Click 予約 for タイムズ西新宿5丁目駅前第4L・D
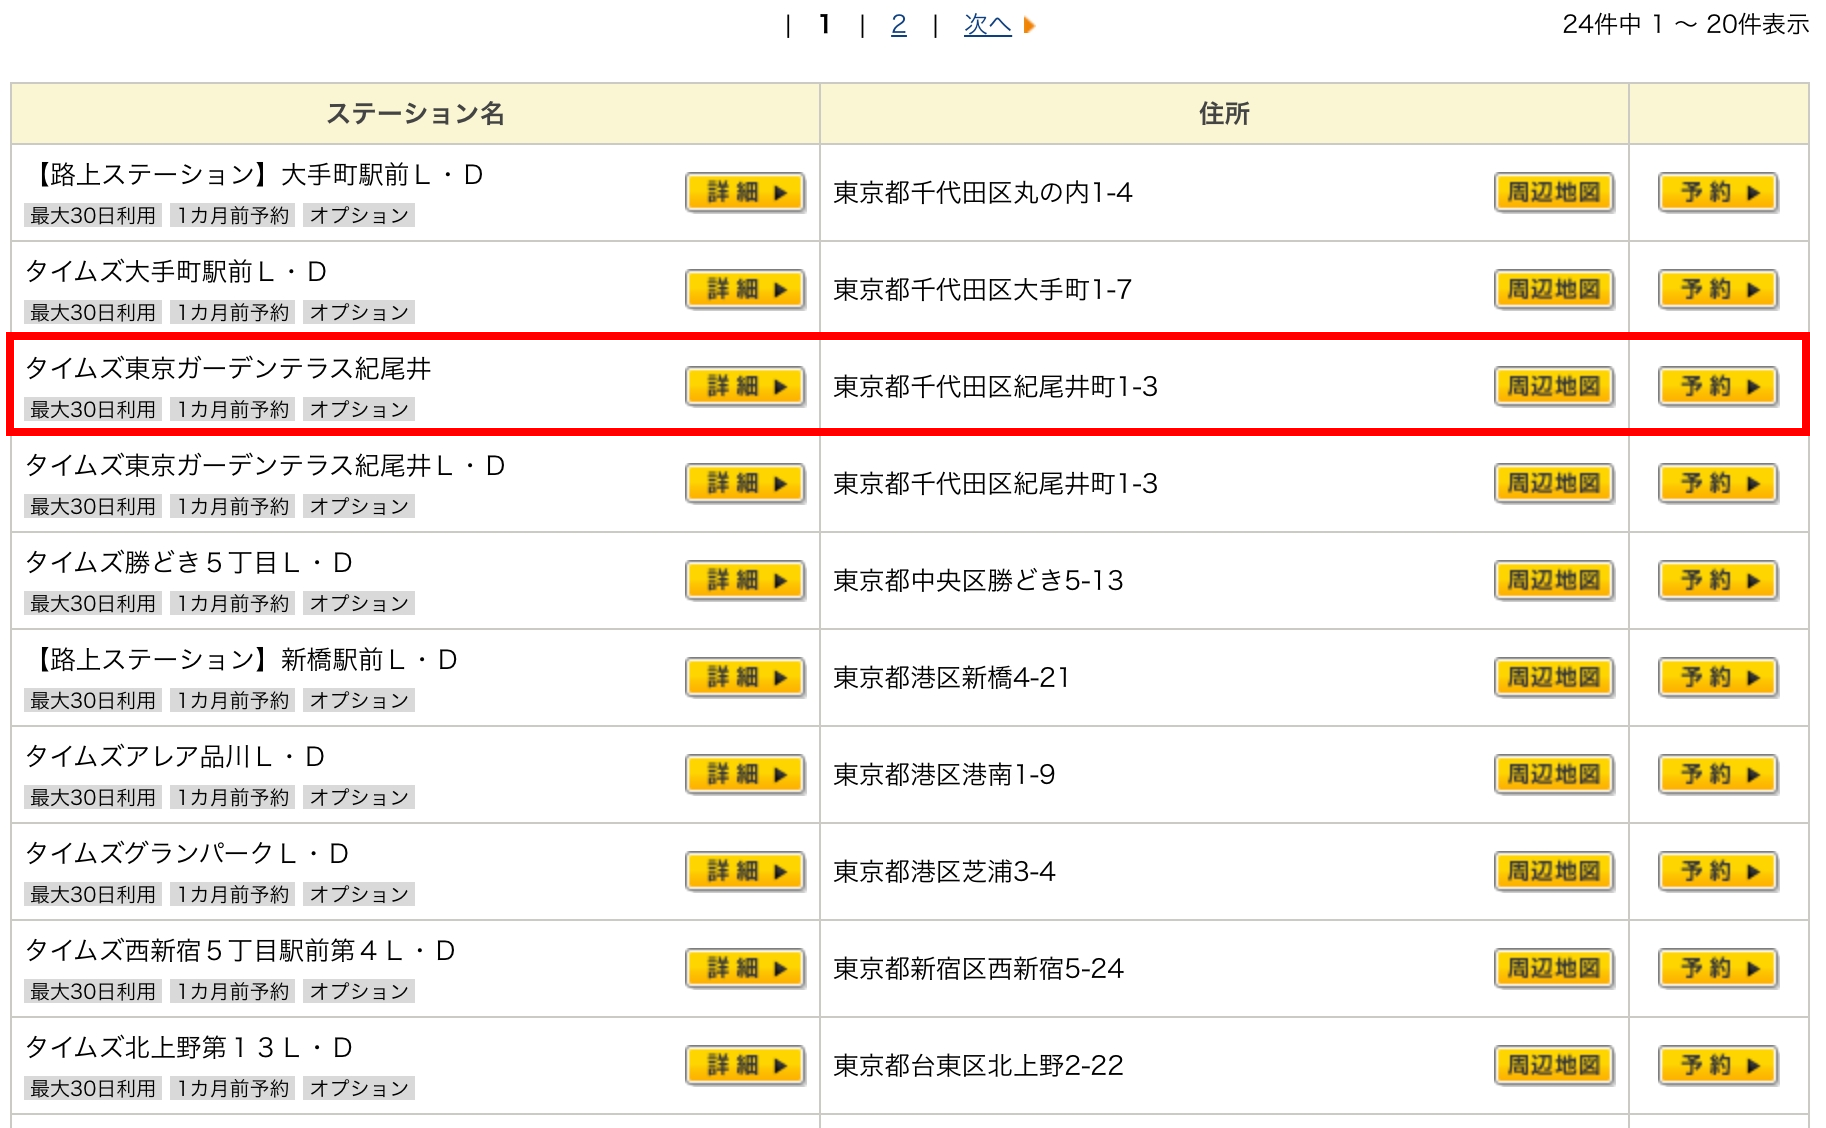The image size is (1826, 1128). pos(1718,968)
